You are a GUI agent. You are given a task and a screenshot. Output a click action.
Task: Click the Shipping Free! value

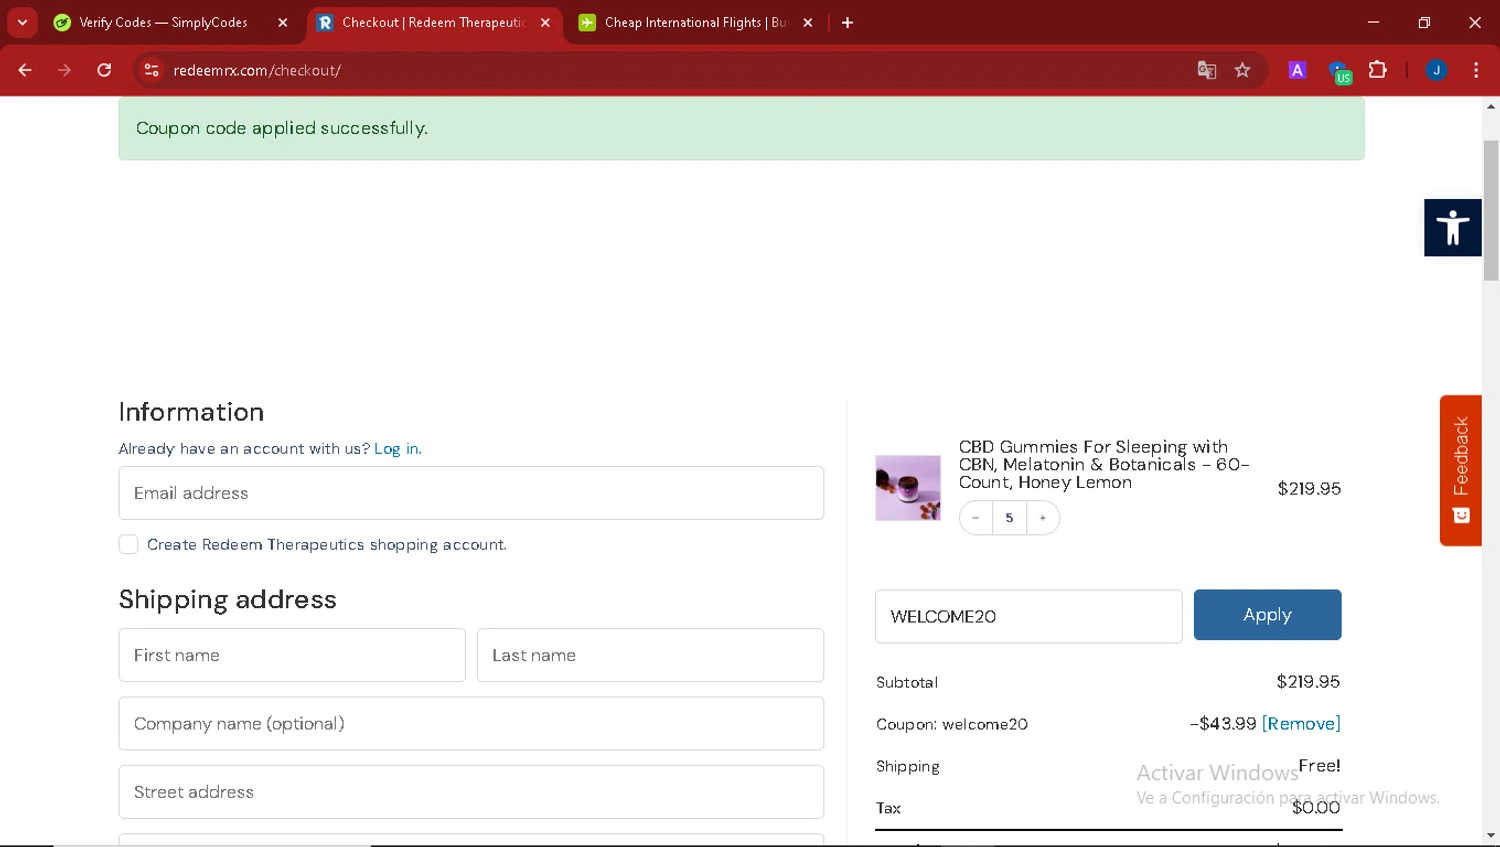1319,765
